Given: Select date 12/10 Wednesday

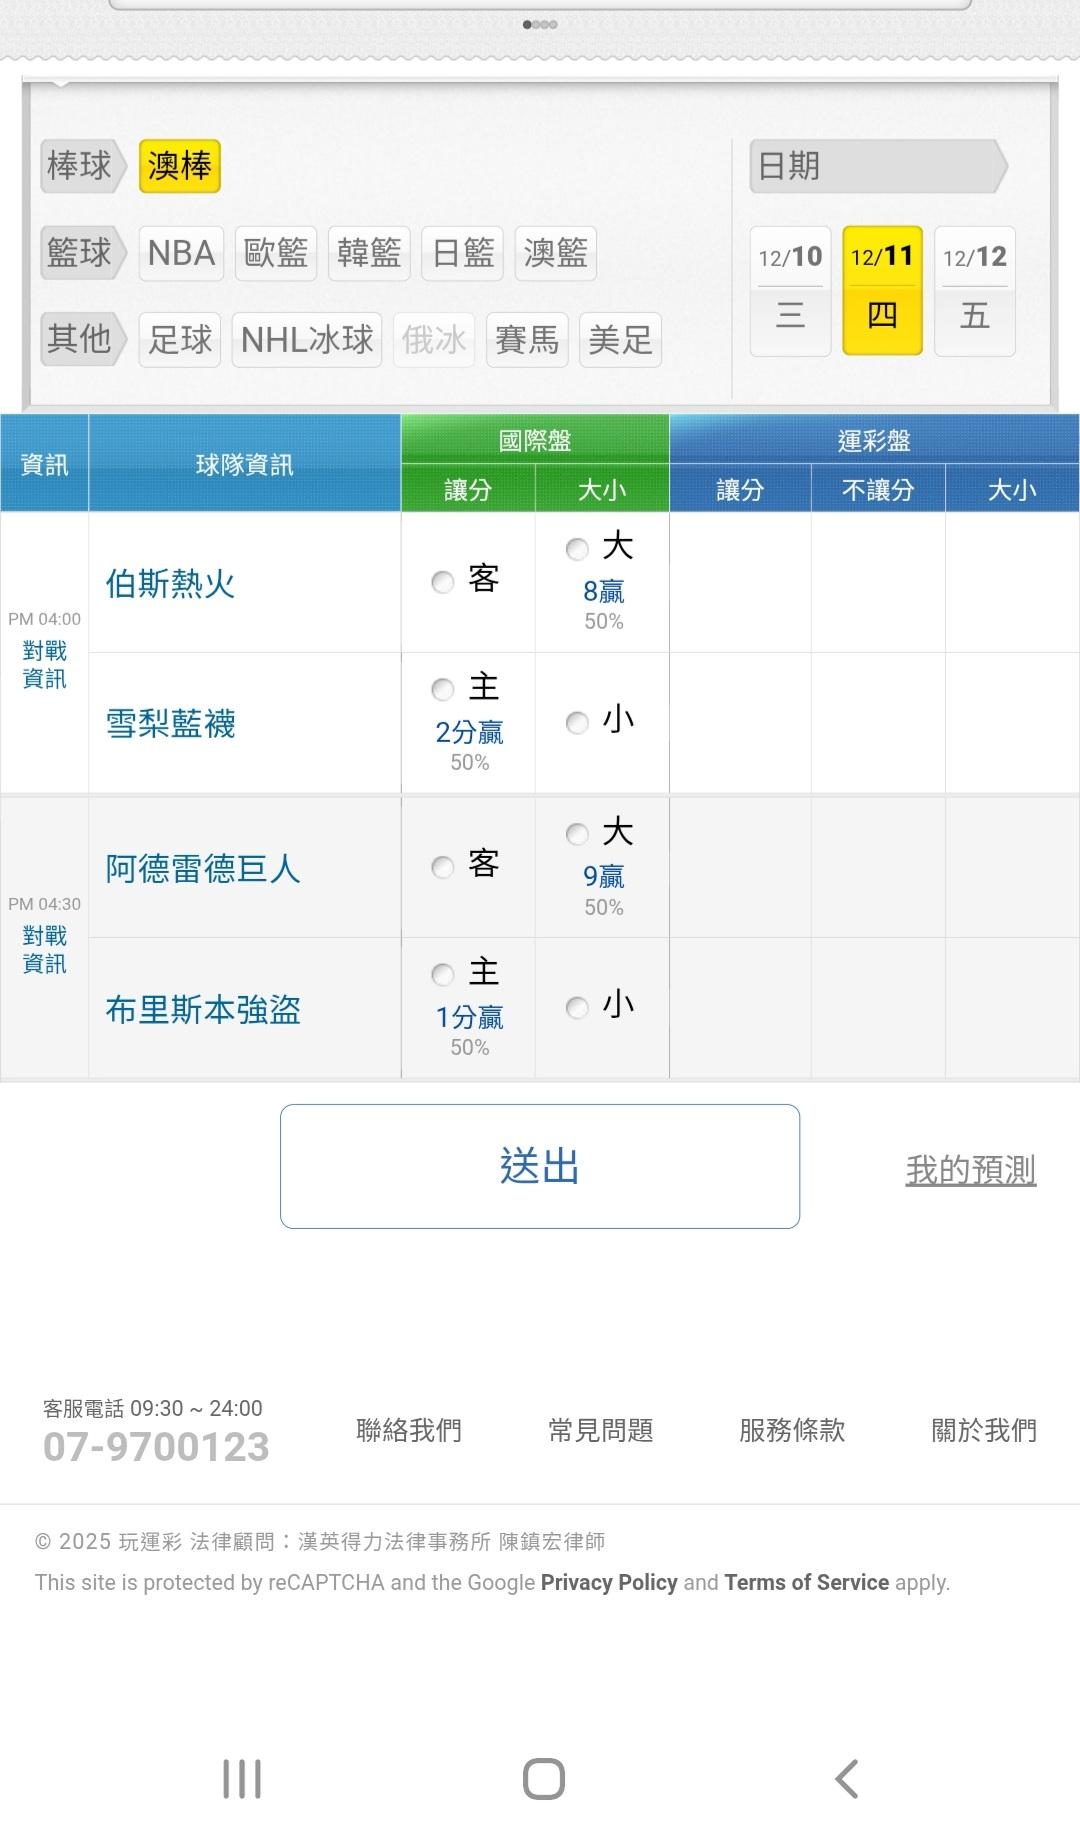Looking at the screenshot, I should tap(790, 290).
